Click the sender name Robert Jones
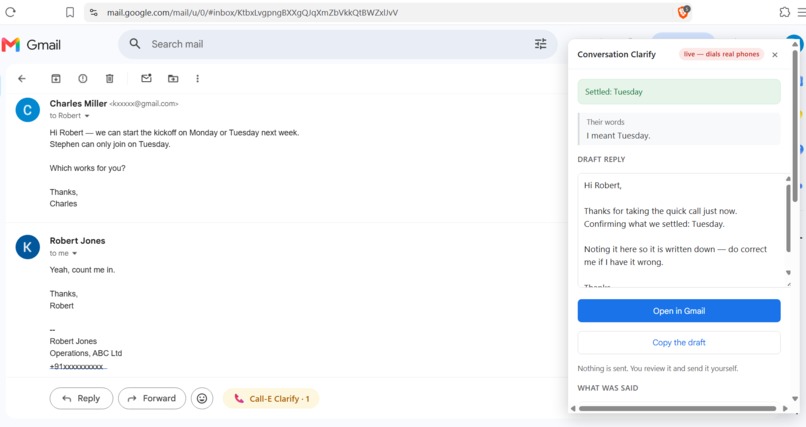This screenshot has width=806, height=427. coord(77,240)
